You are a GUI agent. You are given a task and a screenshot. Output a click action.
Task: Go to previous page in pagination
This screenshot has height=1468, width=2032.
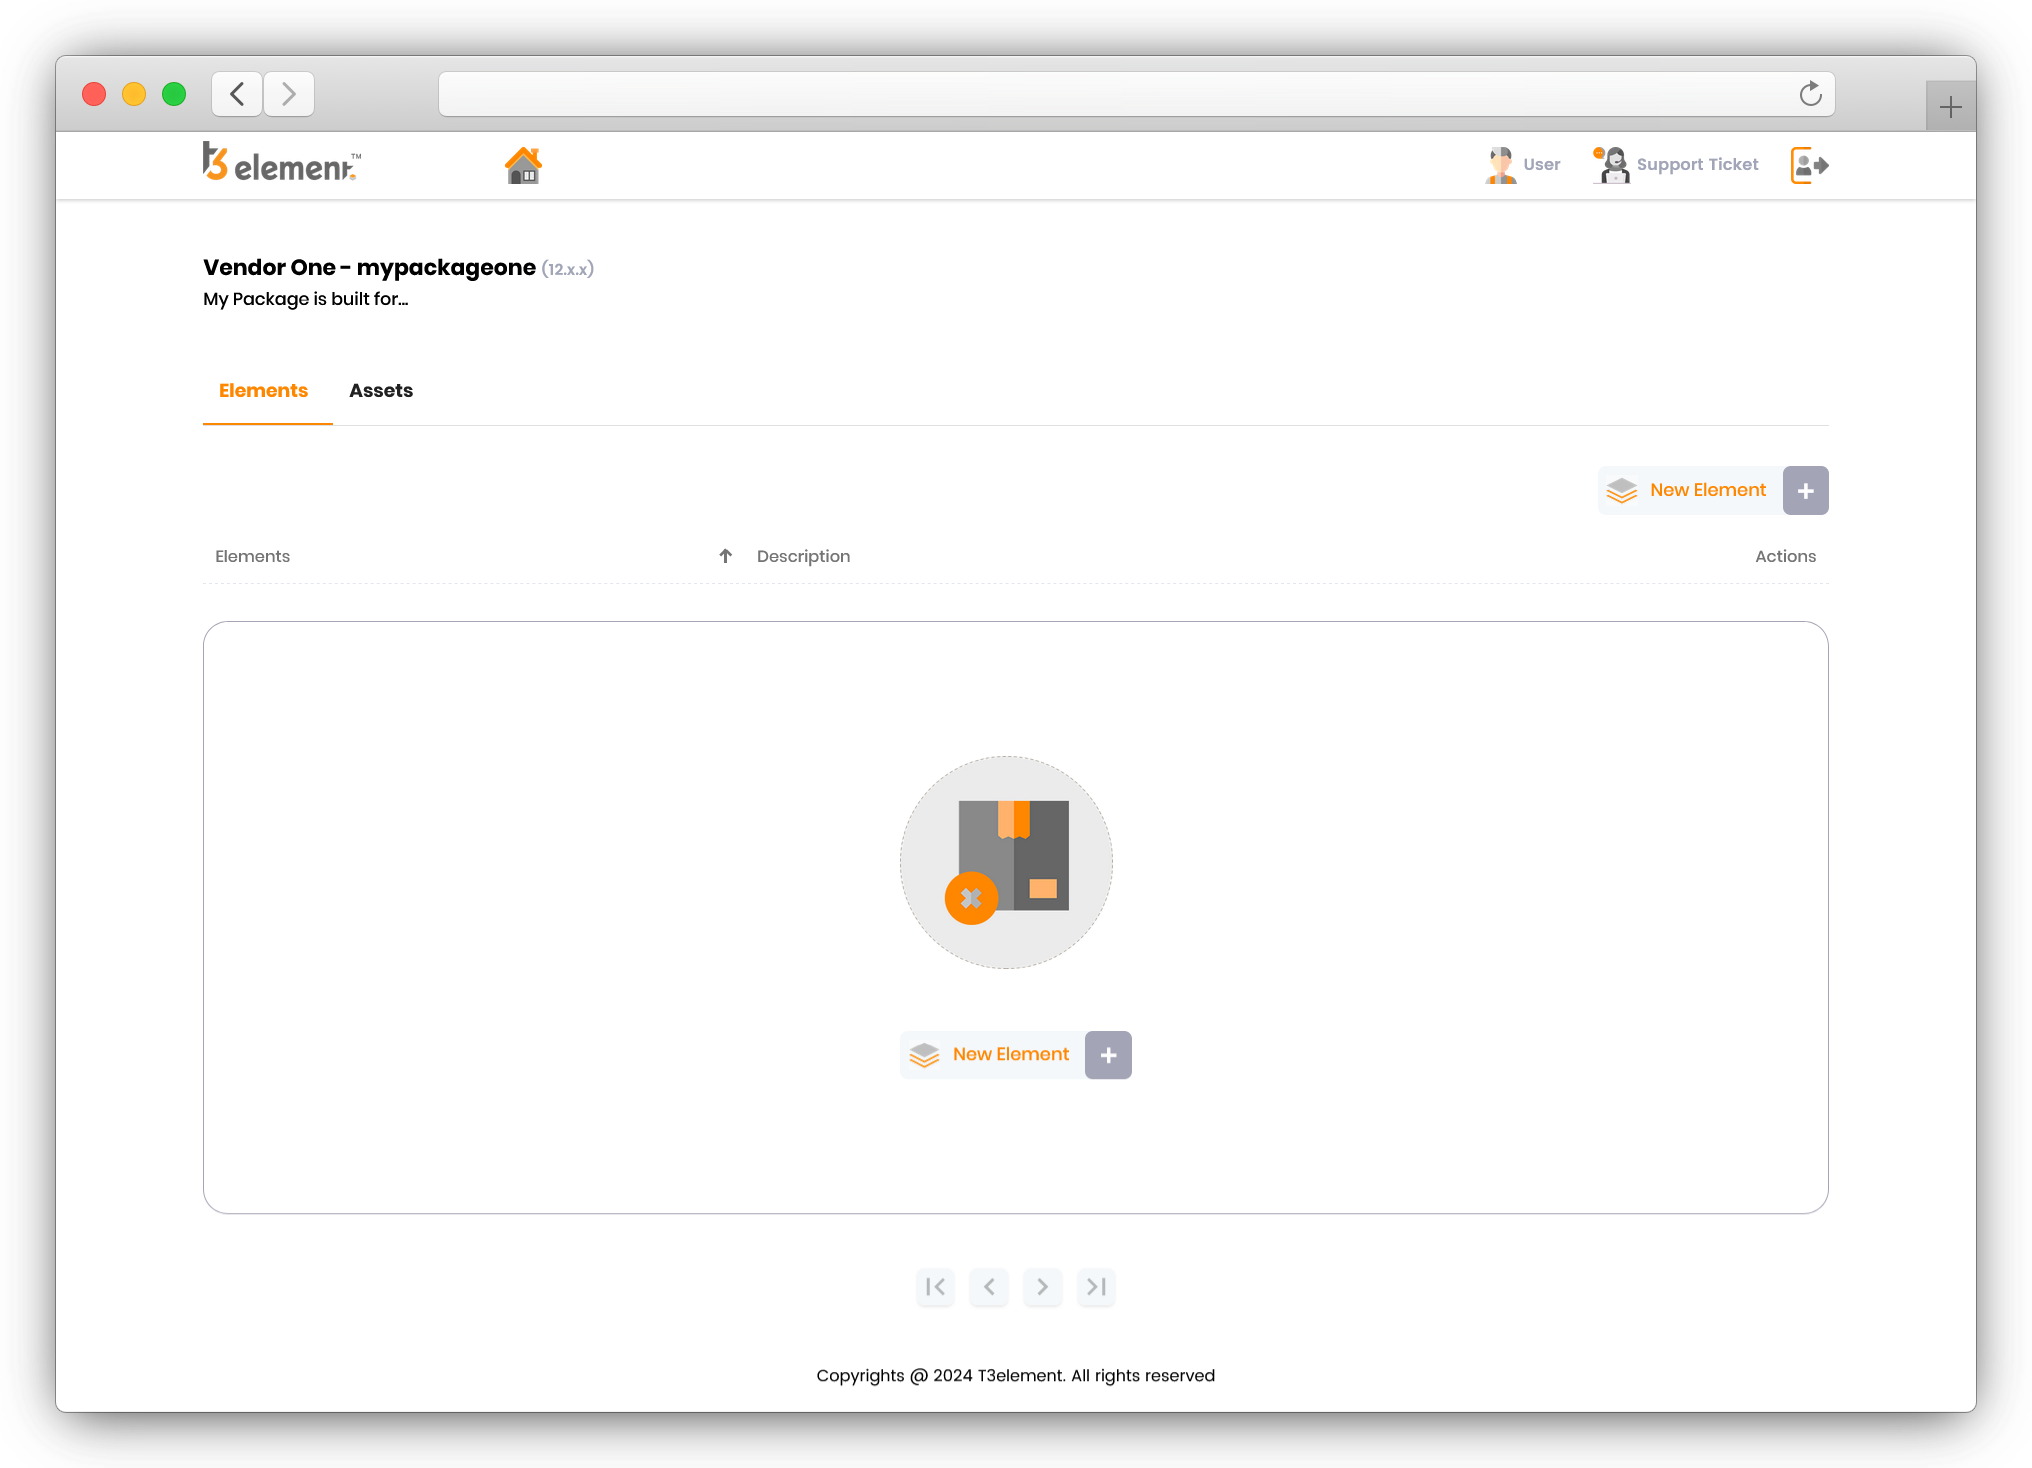coord(989,1287)
